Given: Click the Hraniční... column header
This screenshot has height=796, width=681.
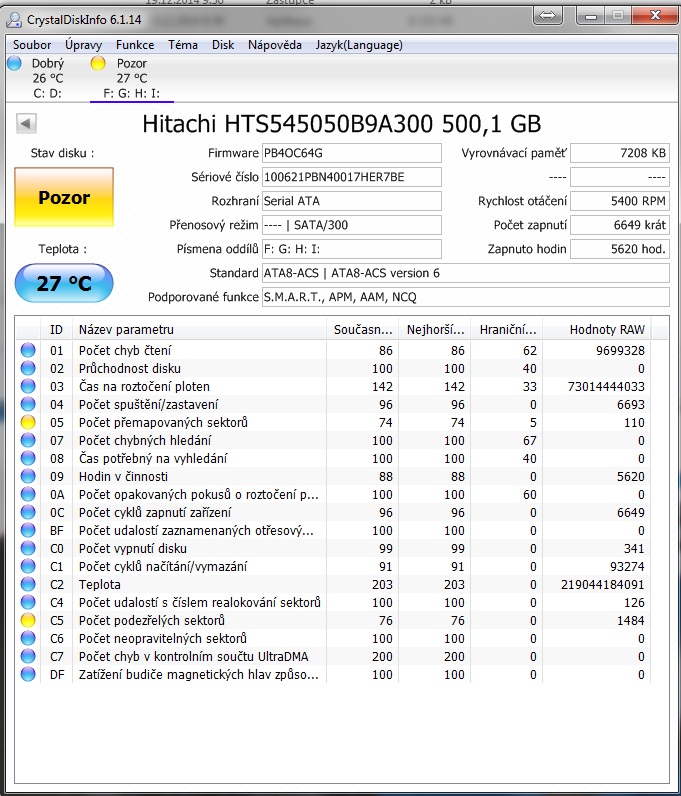Looking at the screenshot, I should click(507, 329).
